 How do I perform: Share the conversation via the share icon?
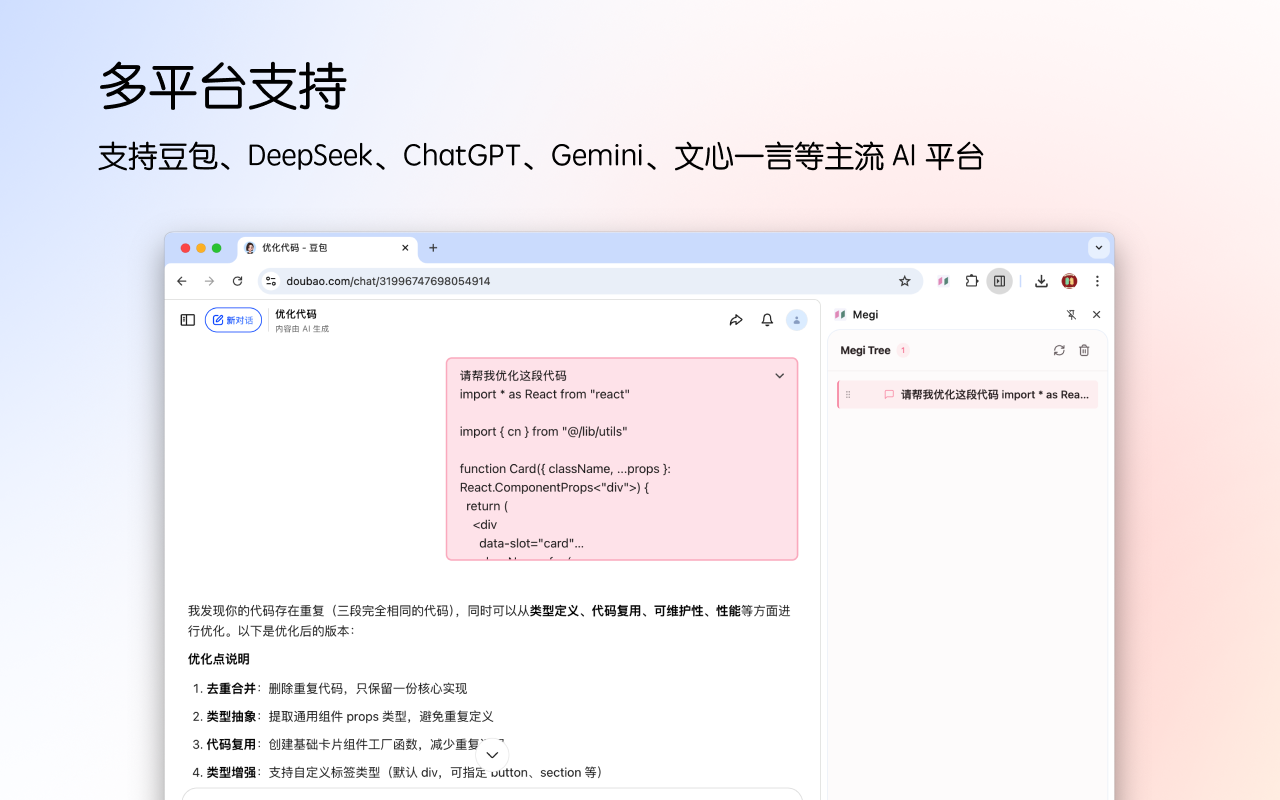pos(737,319)
